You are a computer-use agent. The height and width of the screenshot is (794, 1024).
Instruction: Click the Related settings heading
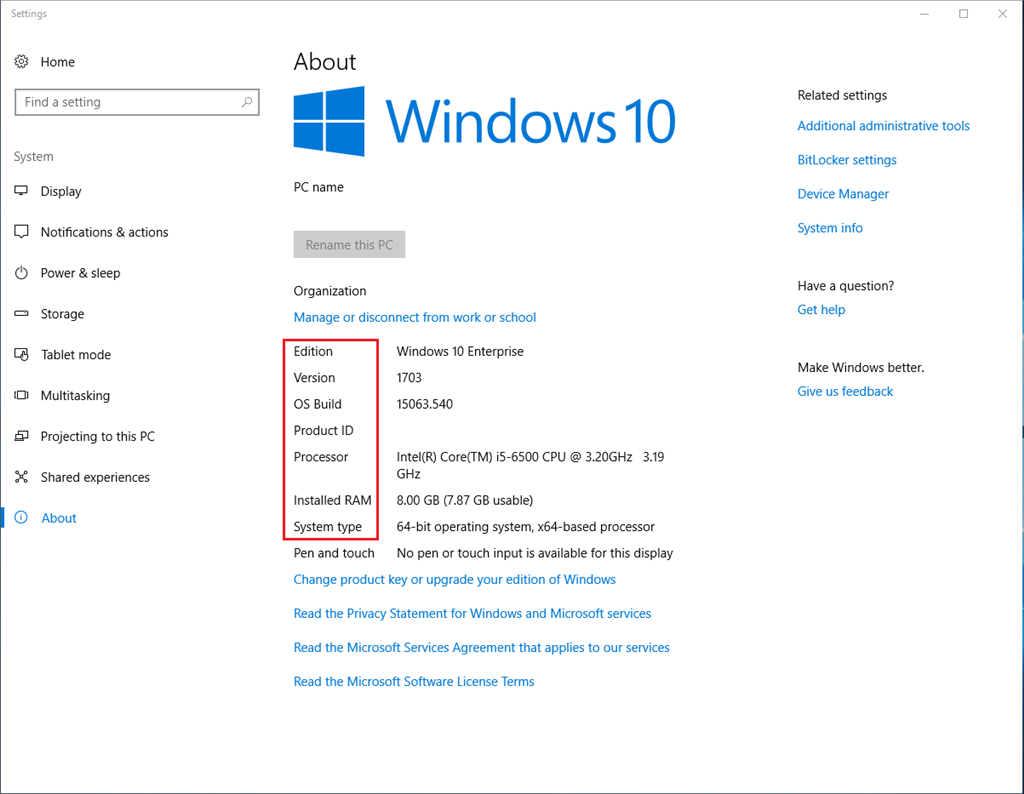[x=842, y=95]
